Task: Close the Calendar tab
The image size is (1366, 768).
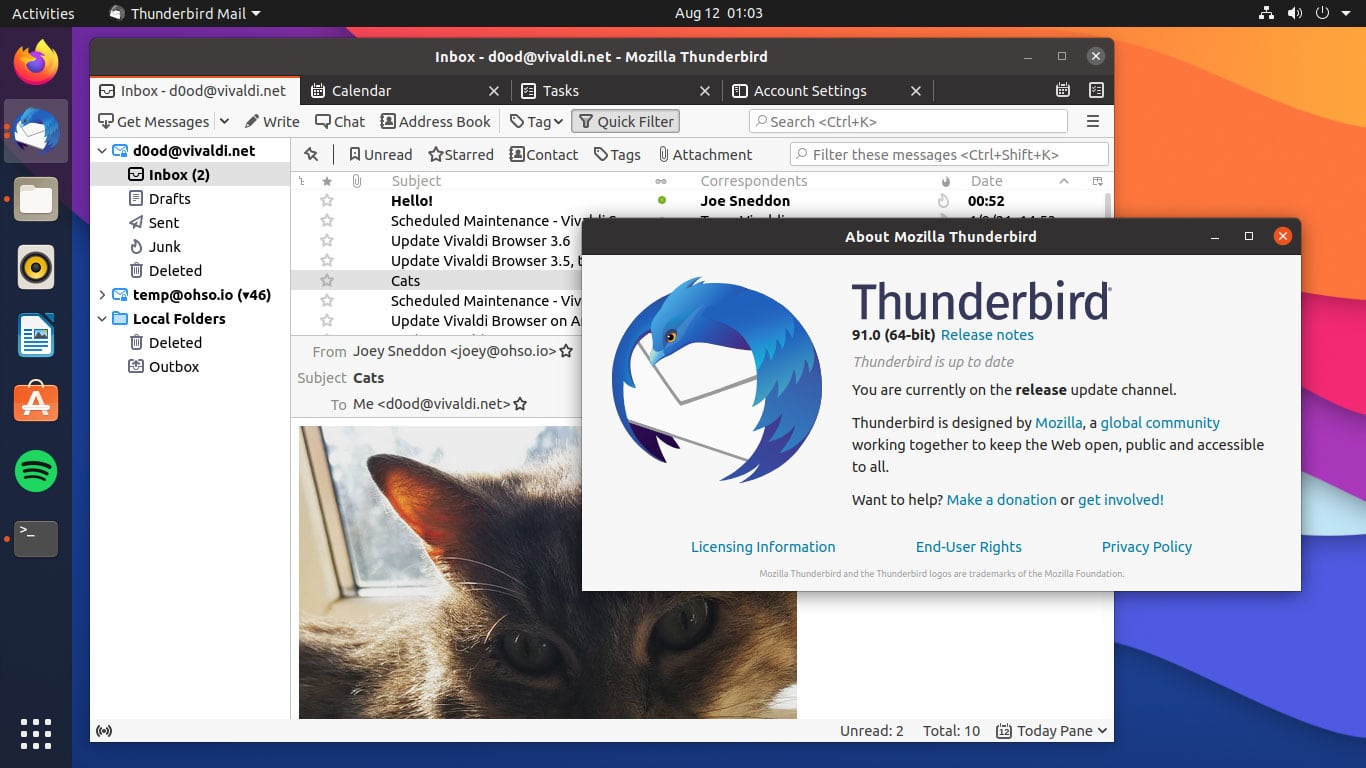Action: coord(494,91)
